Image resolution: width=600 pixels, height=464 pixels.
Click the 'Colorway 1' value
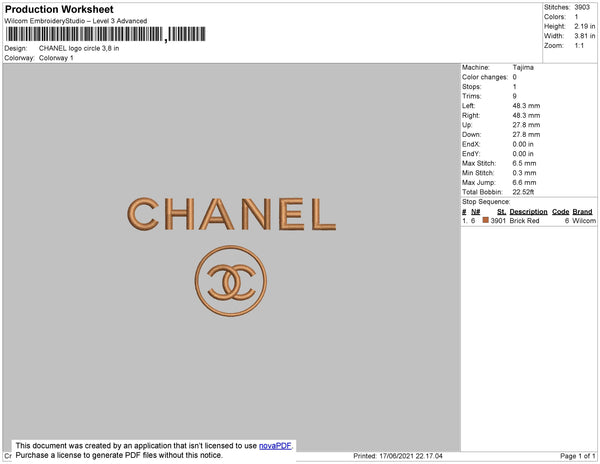(x=56, y=58)
